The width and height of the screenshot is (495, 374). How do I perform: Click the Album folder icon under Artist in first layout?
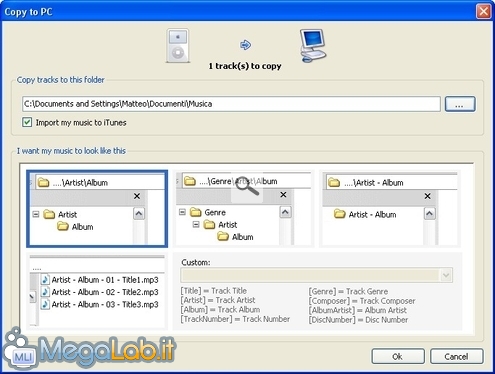coord(63,227)
